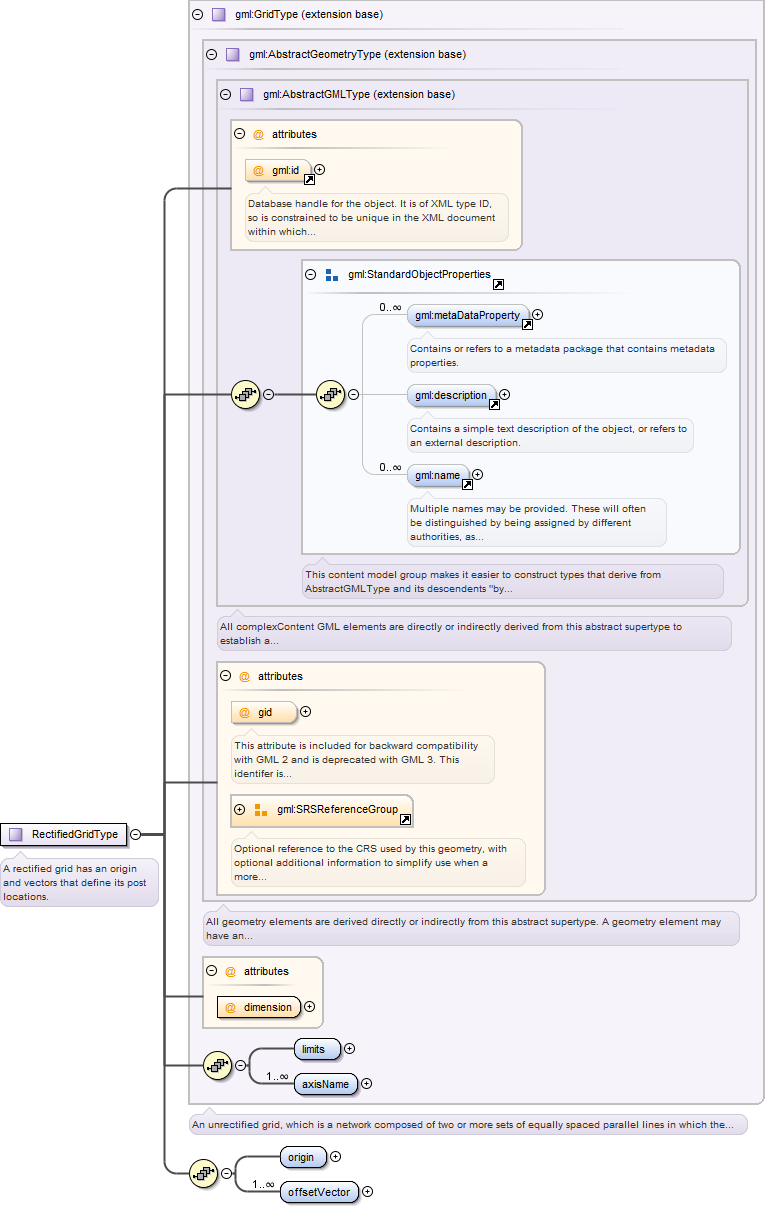Collapse attributes group containing gml:id

coord(239,134)
